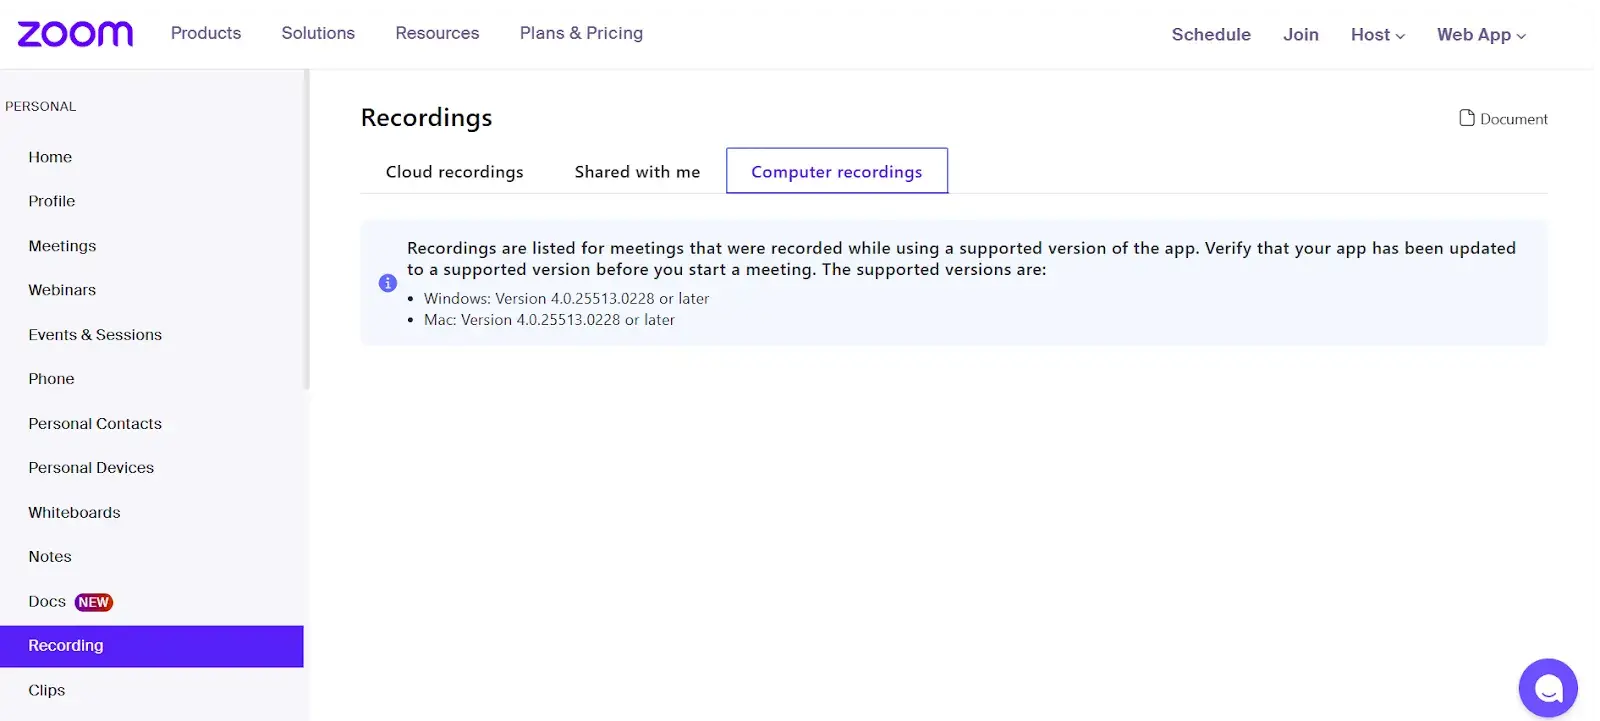The height and width of the screenshot is (721, 1600).
Task: Click the Join link
Action: [1300, 35]
